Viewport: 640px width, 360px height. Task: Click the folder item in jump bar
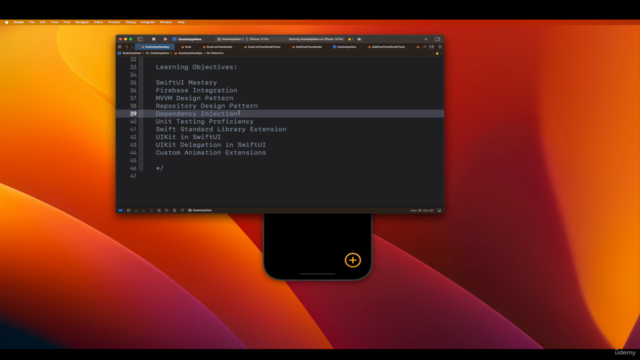pos(158,53)
